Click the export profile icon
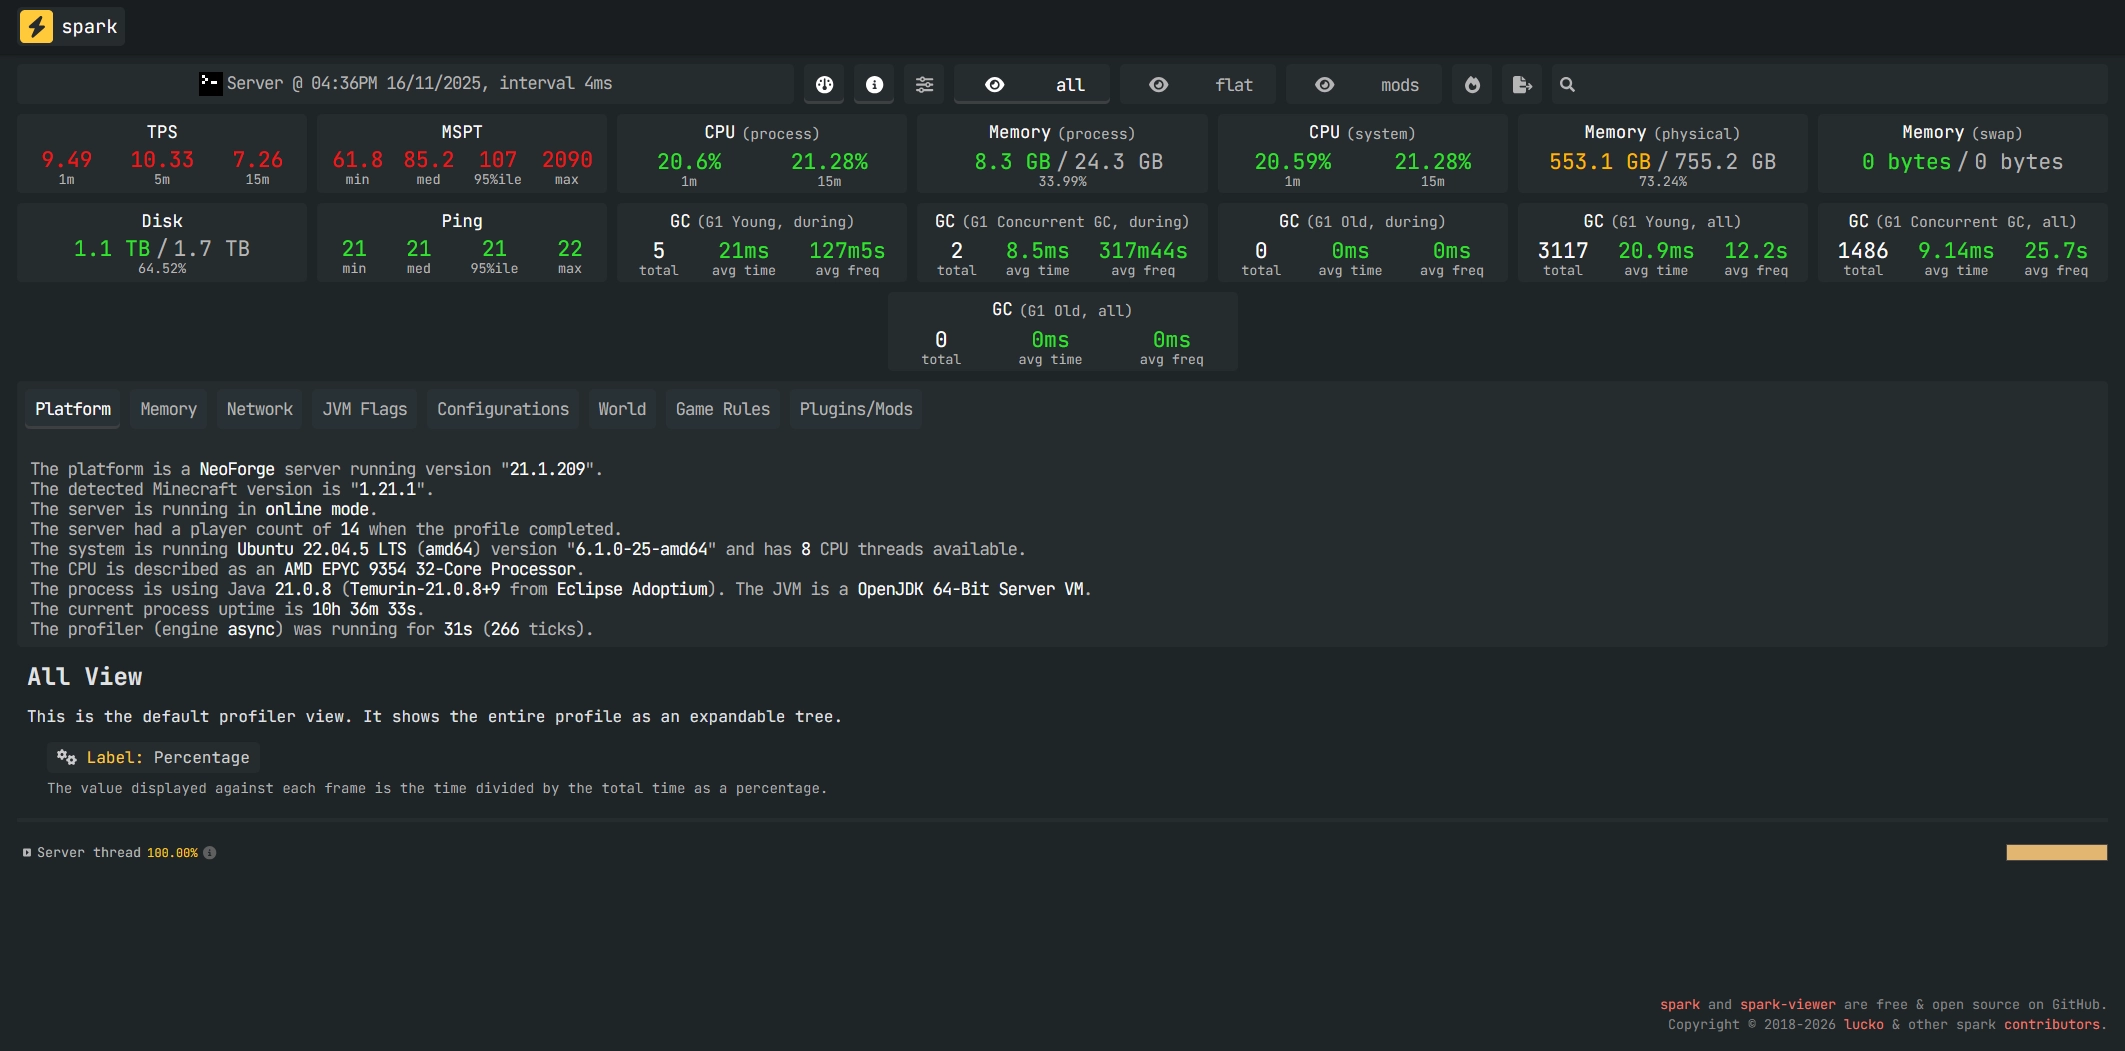 (x=1522, y=85)
